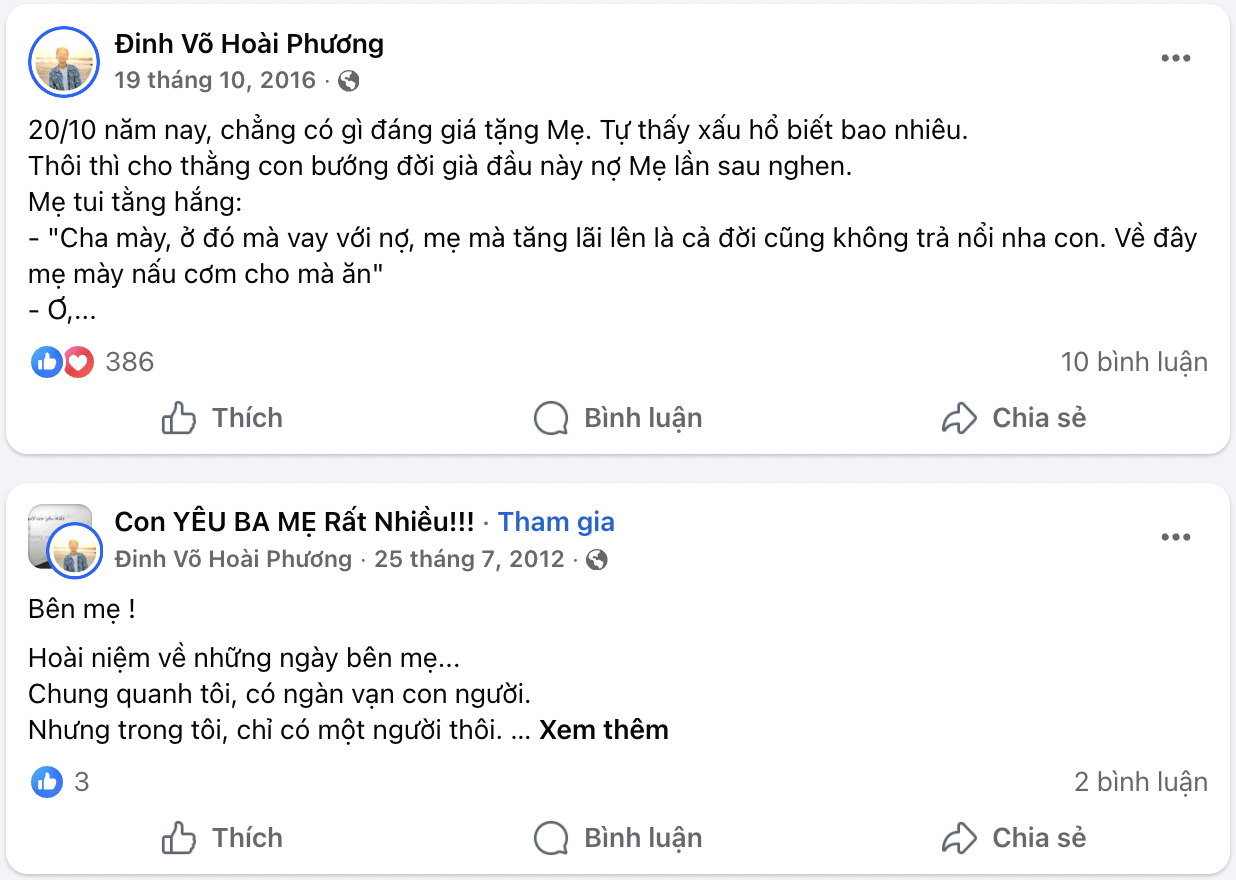Click the globe privacy icon next to the 2016 date

(348, 80)
